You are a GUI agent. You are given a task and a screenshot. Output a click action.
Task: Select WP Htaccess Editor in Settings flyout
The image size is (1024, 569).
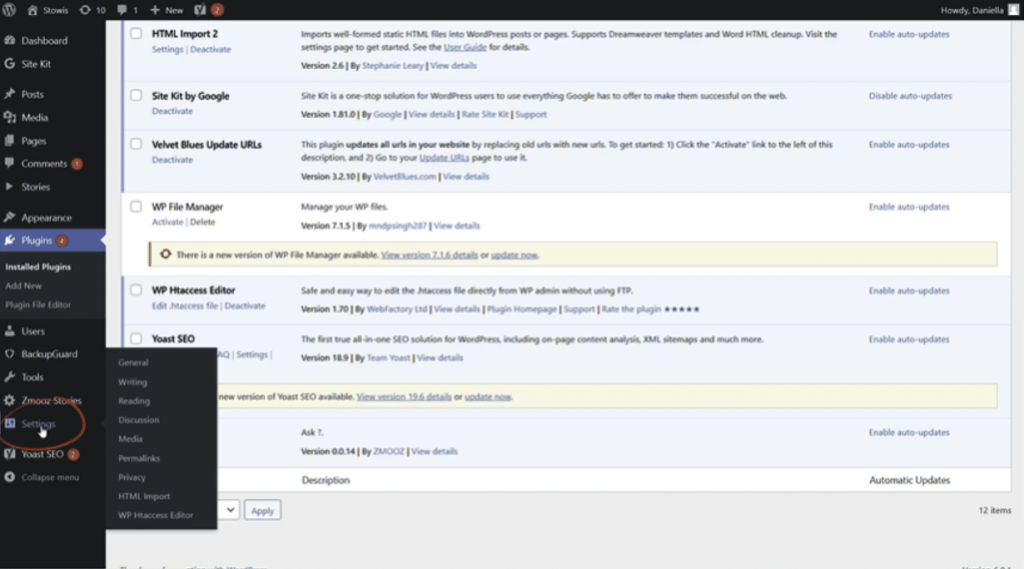point(155,515)
